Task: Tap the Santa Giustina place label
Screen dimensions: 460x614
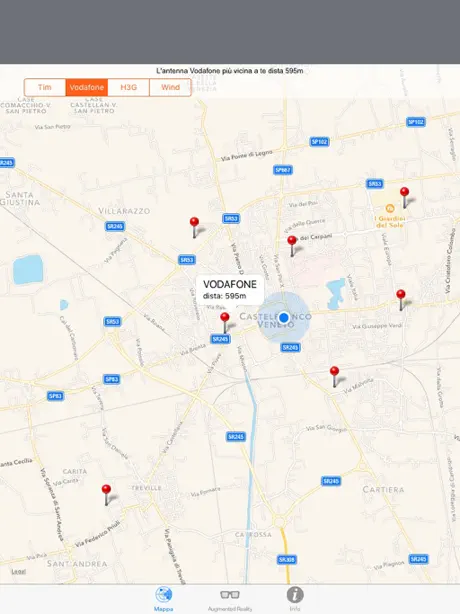Action: [20, 199]
